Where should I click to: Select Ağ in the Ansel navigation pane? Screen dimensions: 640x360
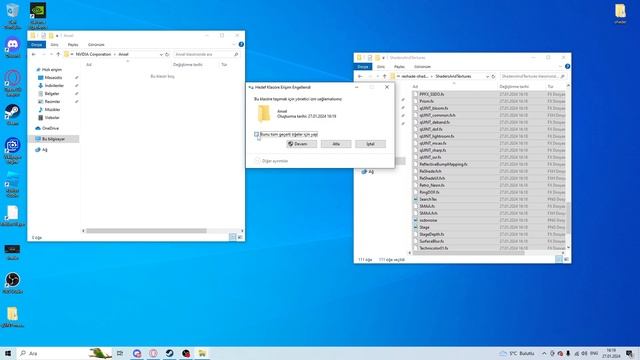click(44, 150)
